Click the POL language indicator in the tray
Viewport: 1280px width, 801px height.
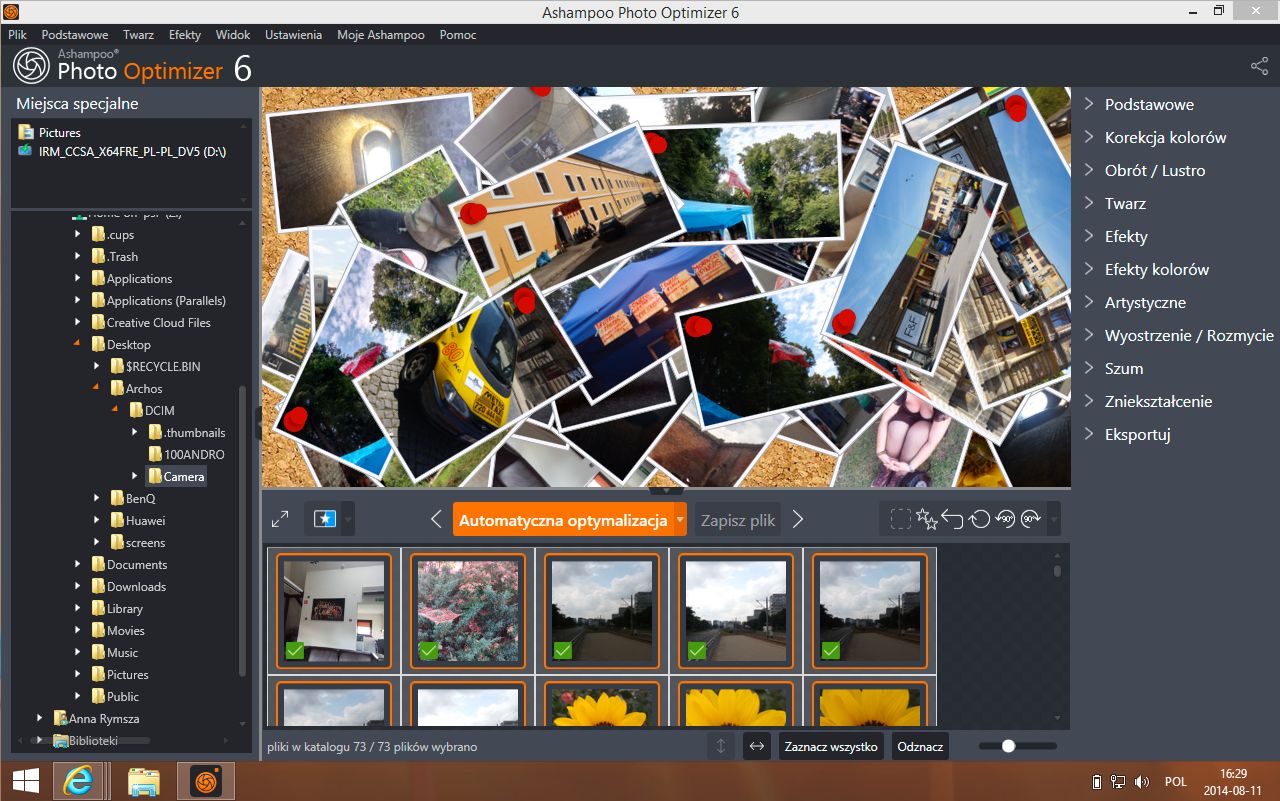1176,781
